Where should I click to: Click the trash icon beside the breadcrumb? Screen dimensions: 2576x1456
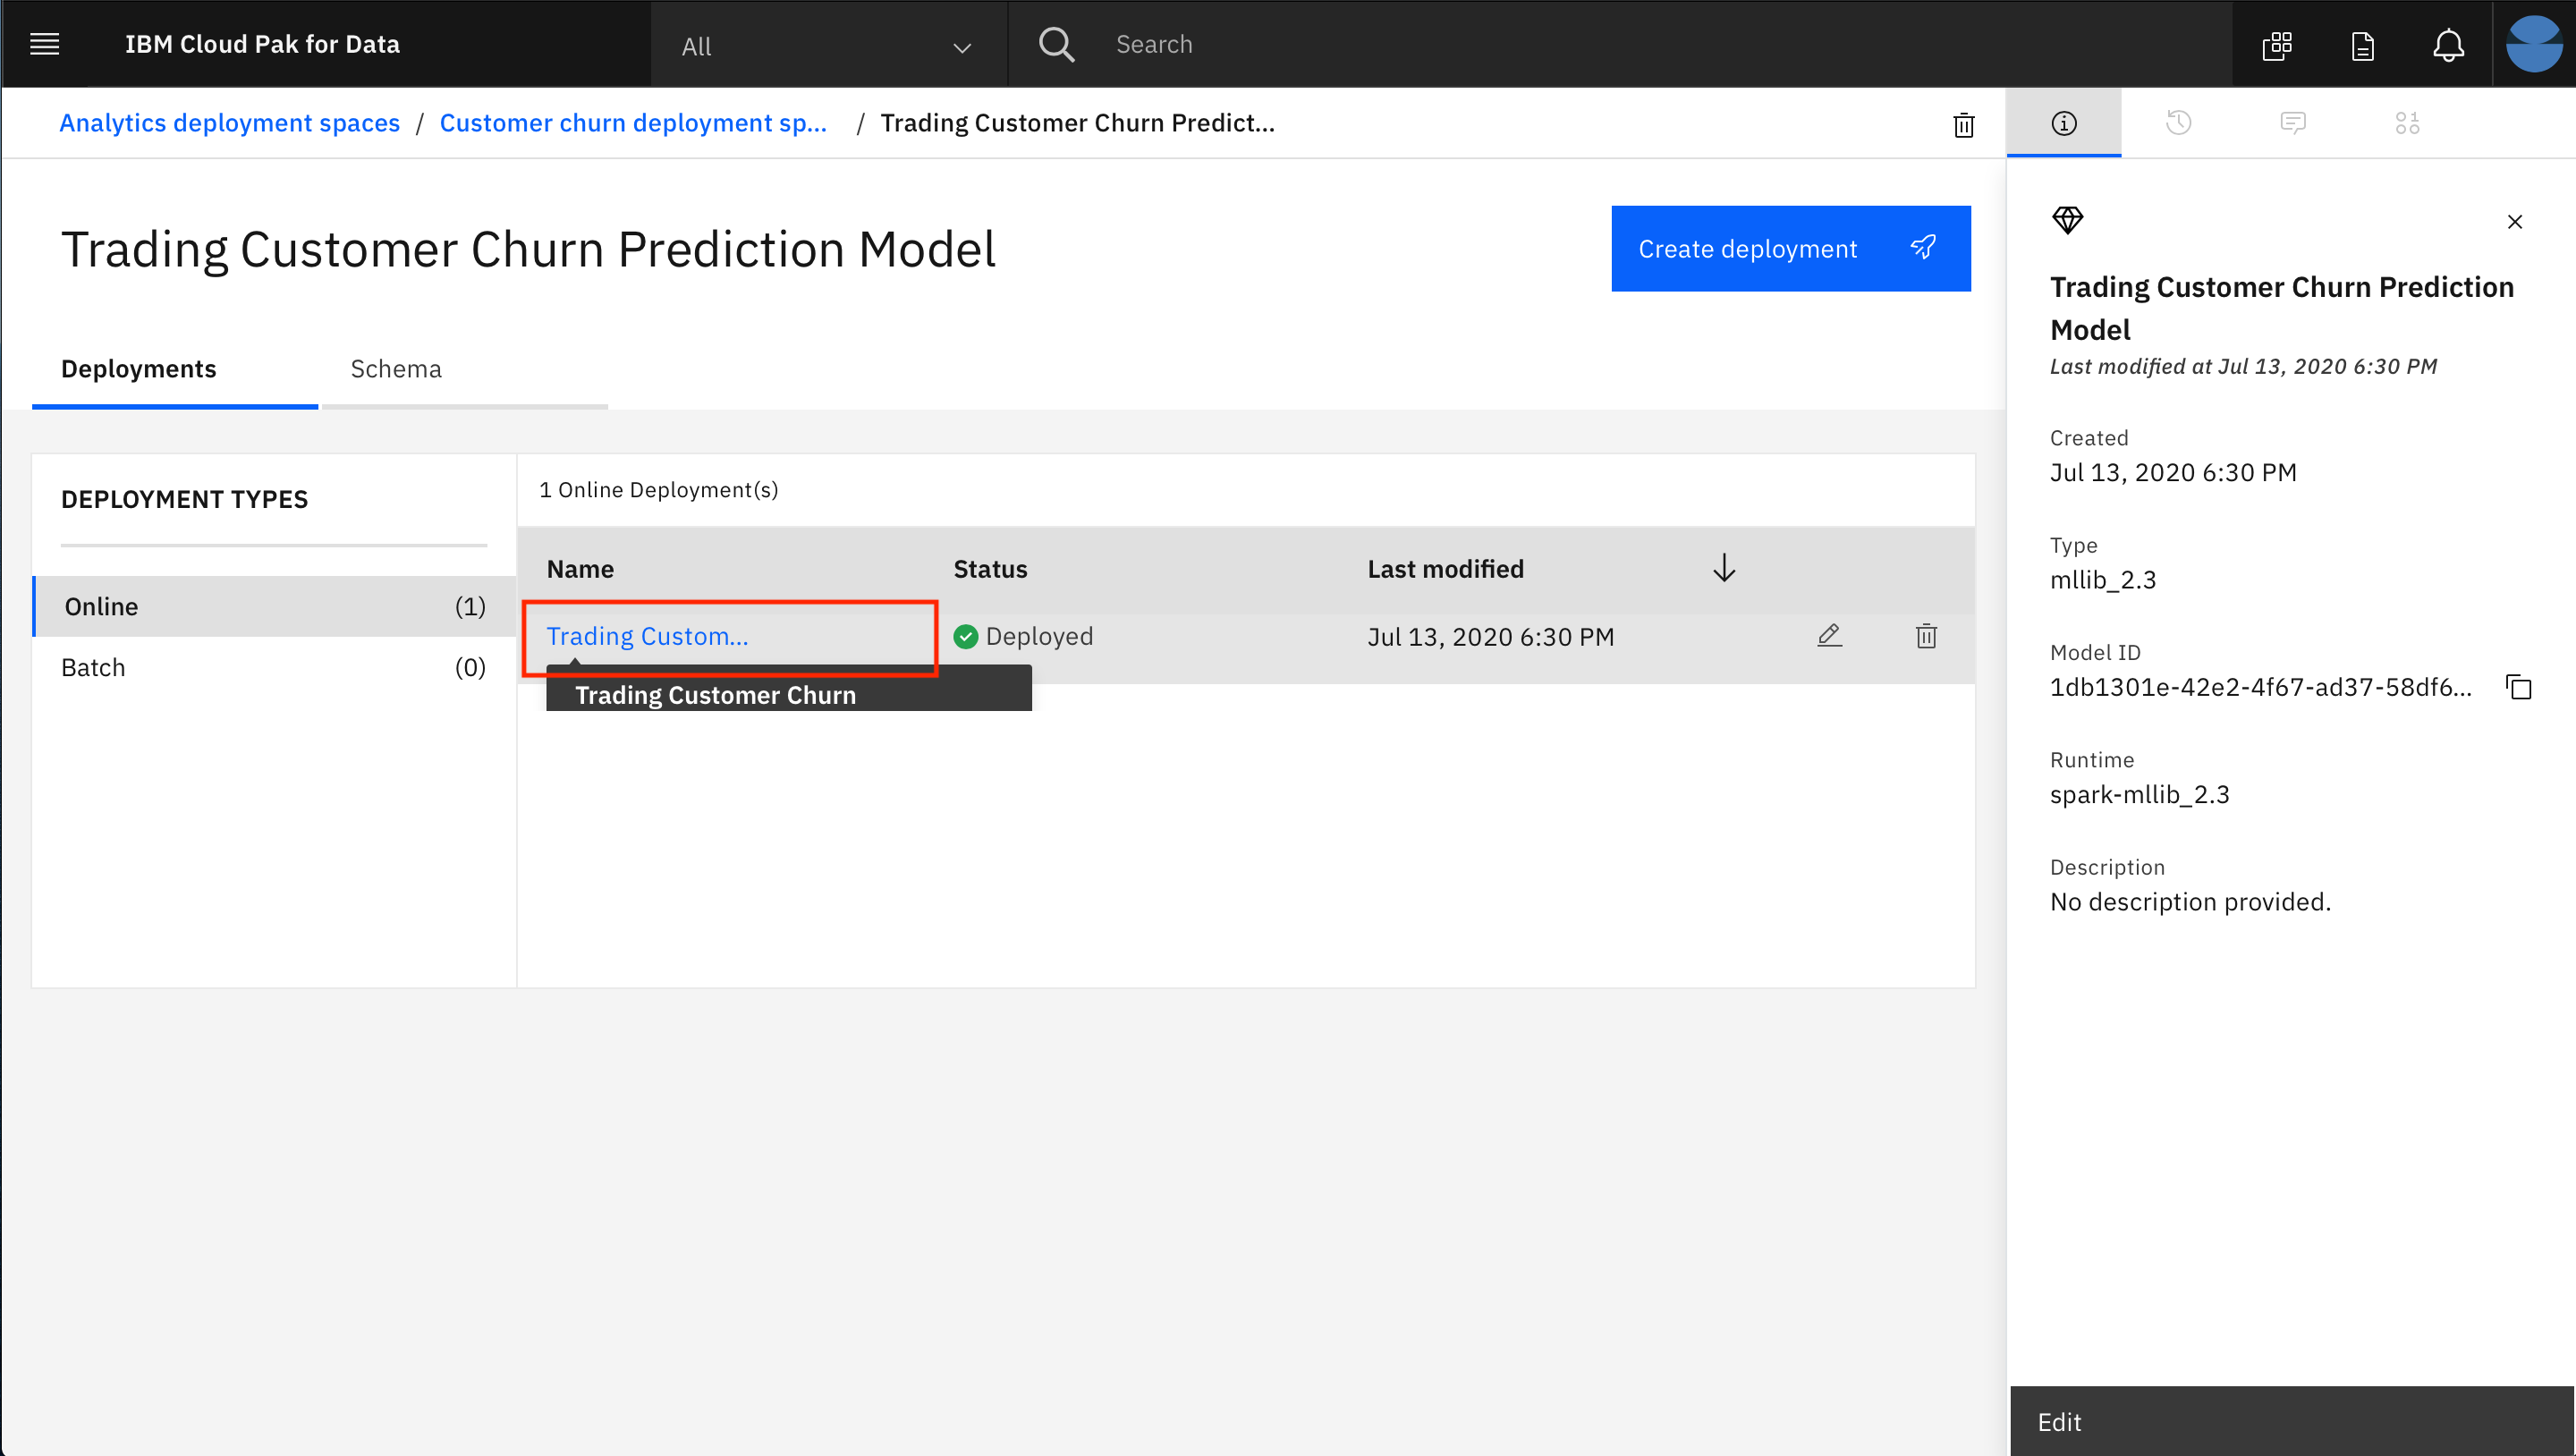(x=1963, y=125)
